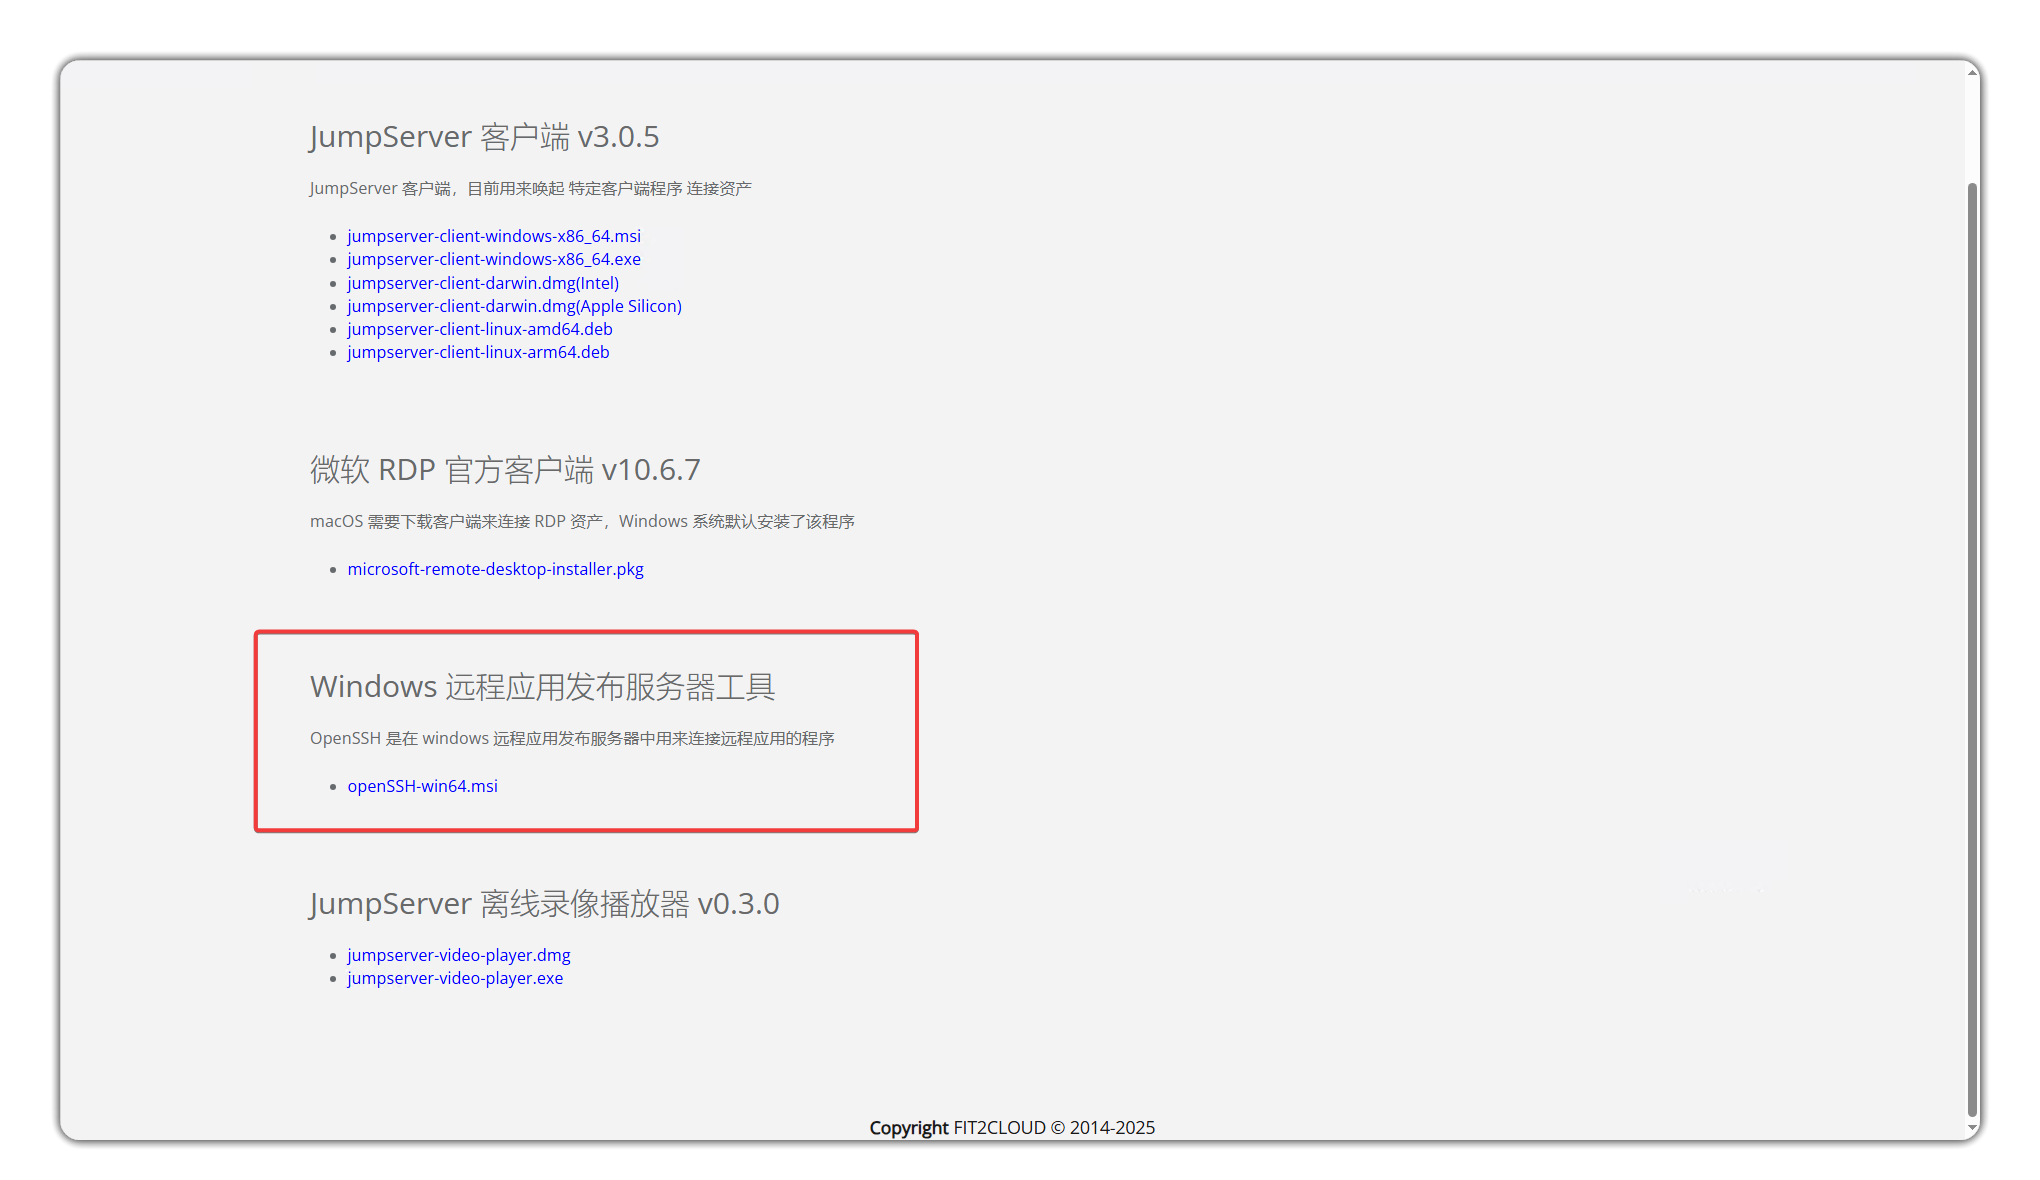Open the jumpserver-client-darwin.dmg(Intel) link
Image resolution: width=2040 pixels, height=1180 pixels.
[x=483, y=283]
